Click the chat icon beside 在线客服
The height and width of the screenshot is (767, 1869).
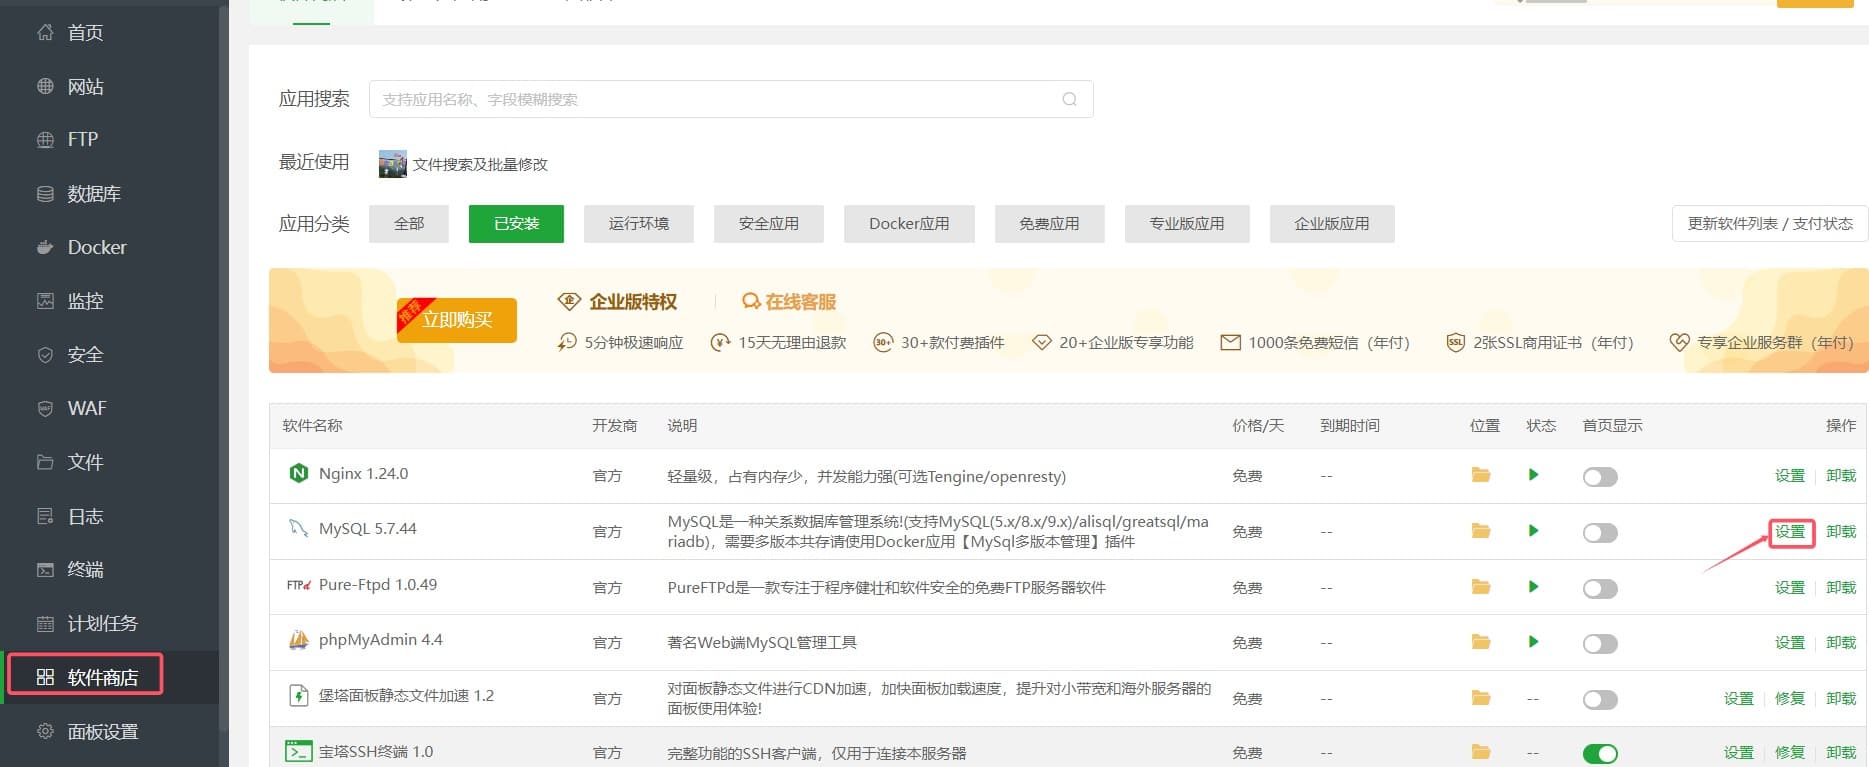tap(751, 301)
